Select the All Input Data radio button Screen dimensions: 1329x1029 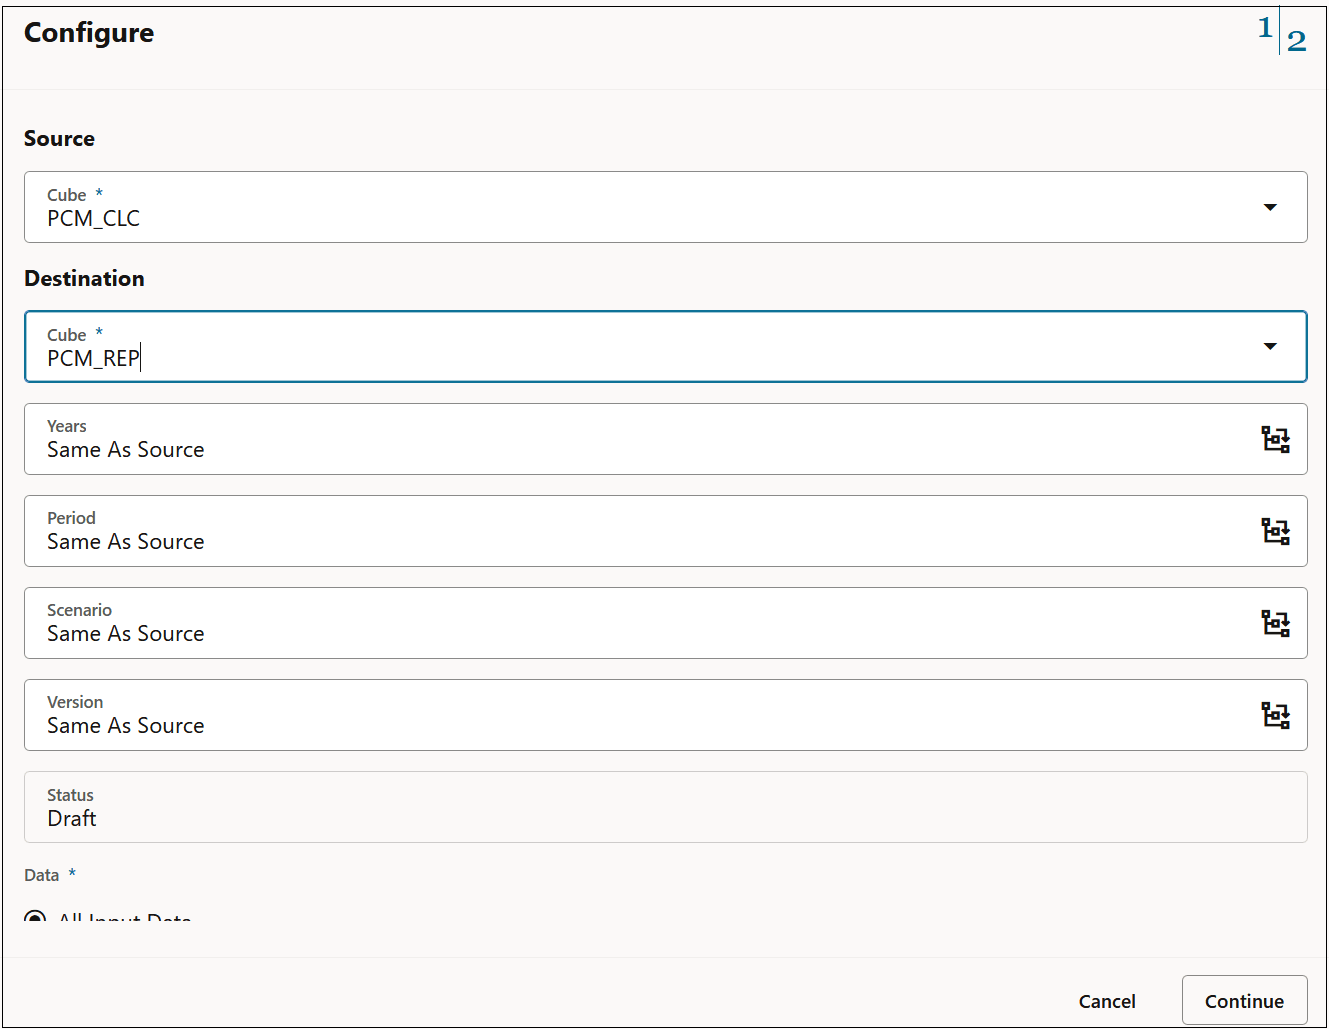pyautogui.click(x=35, y=918)
